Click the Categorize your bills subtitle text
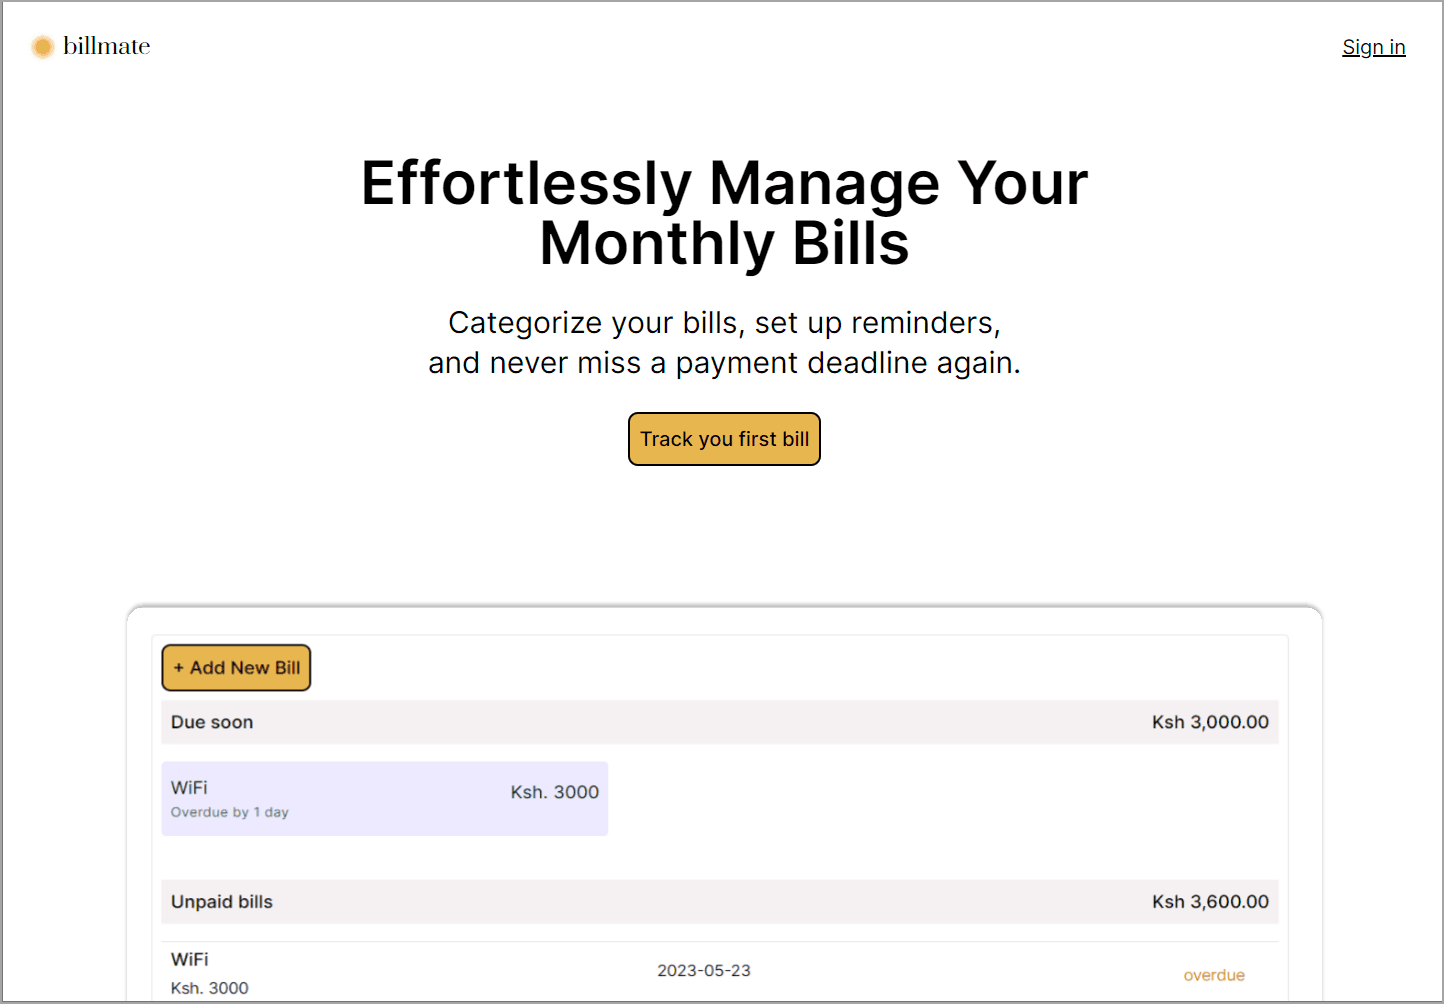 [x=724, y=343]
